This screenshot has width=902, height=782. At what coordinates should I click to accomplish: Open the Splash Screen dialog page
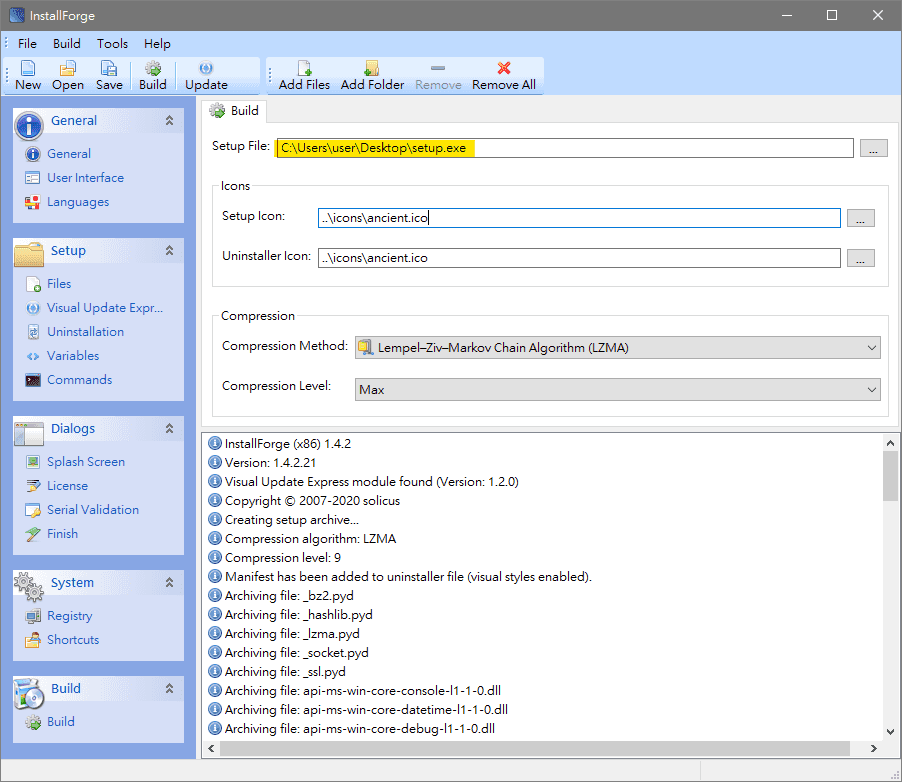tap(86, 461)
